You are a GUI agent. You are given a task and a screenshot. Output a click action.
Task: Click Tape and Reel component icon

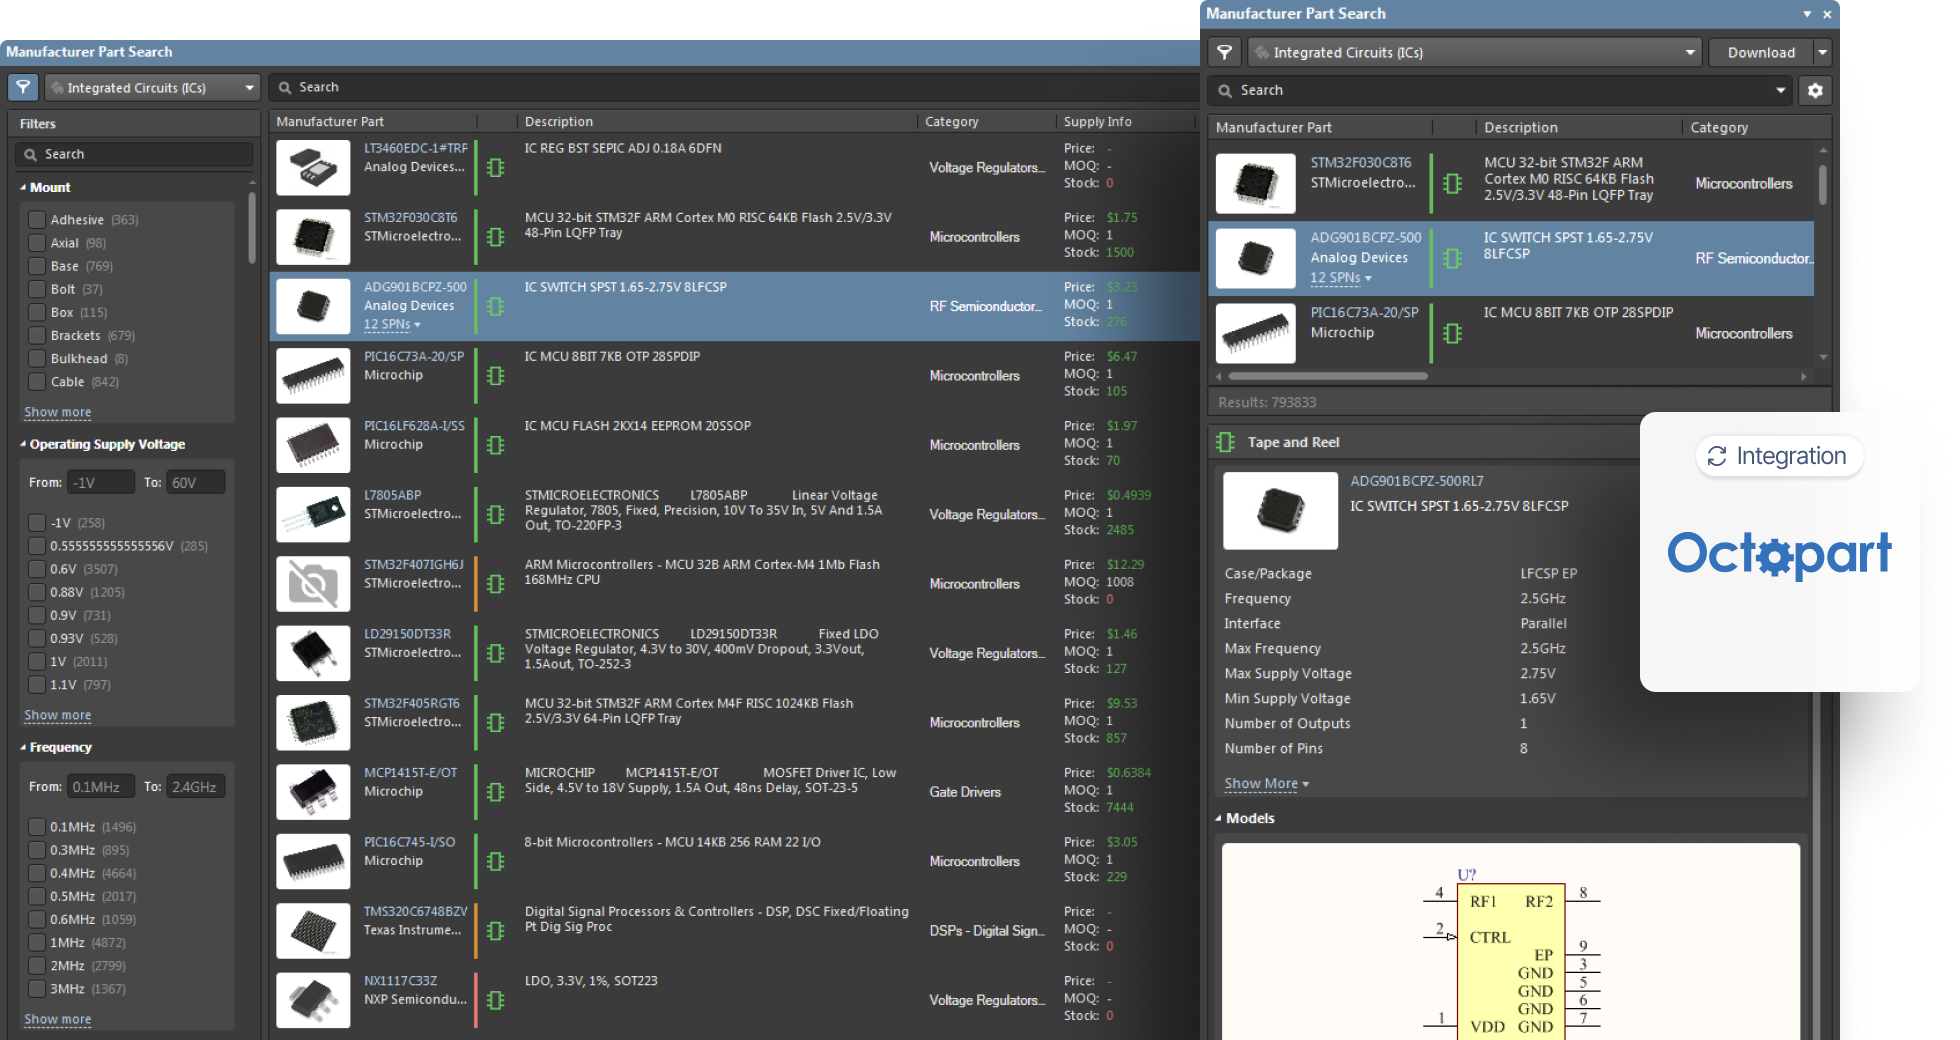click(x=1225, y=442)
